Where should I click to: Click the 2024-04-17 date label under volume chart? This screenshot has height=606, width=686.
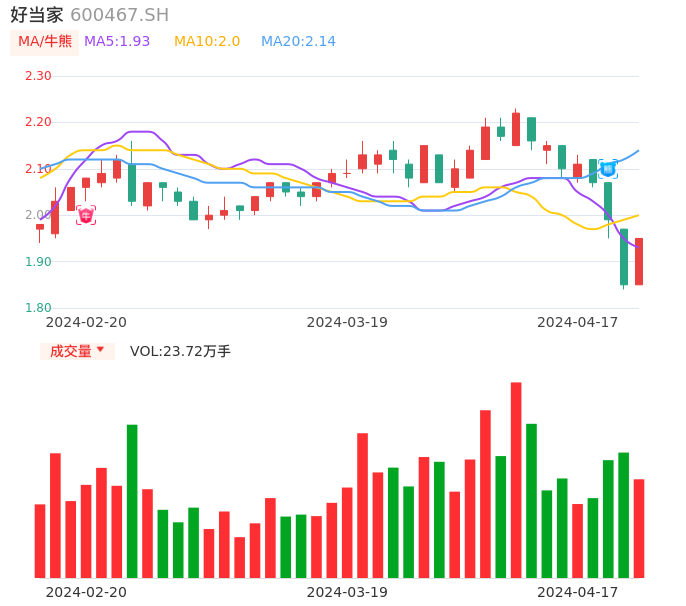(x=578, y=592)
